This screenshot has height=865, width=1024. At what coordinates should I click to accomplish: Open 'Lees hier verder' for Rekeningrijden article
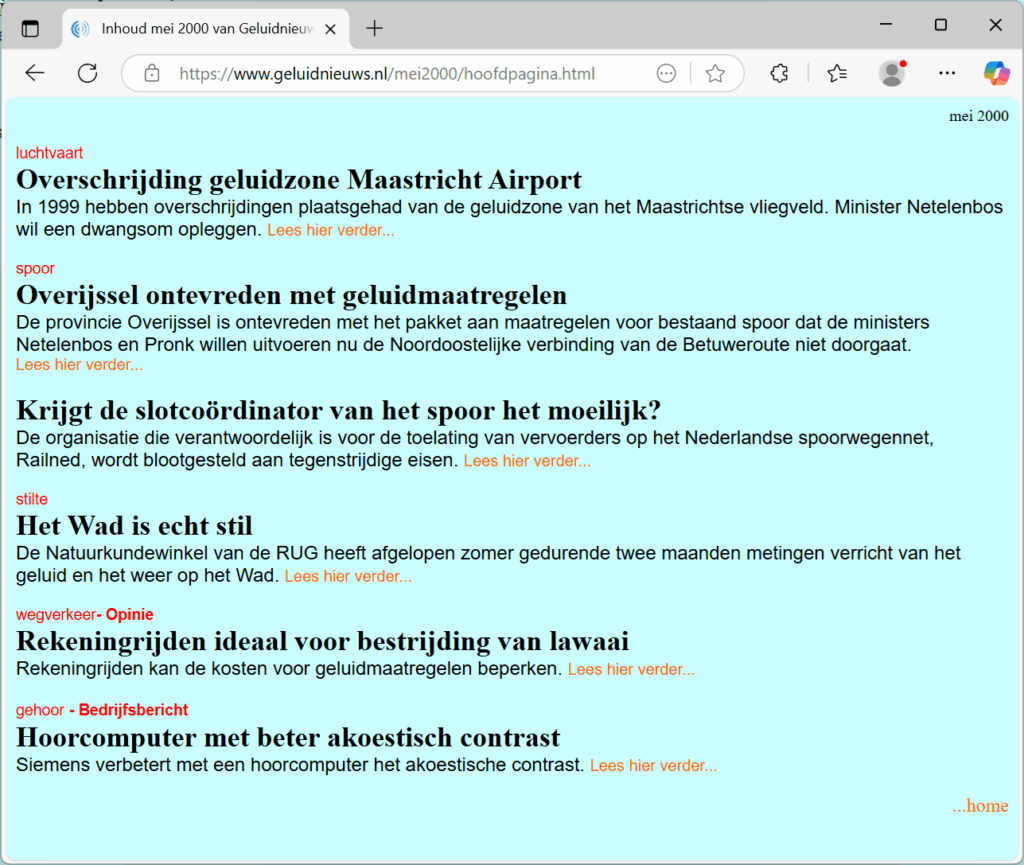(631, 670)
